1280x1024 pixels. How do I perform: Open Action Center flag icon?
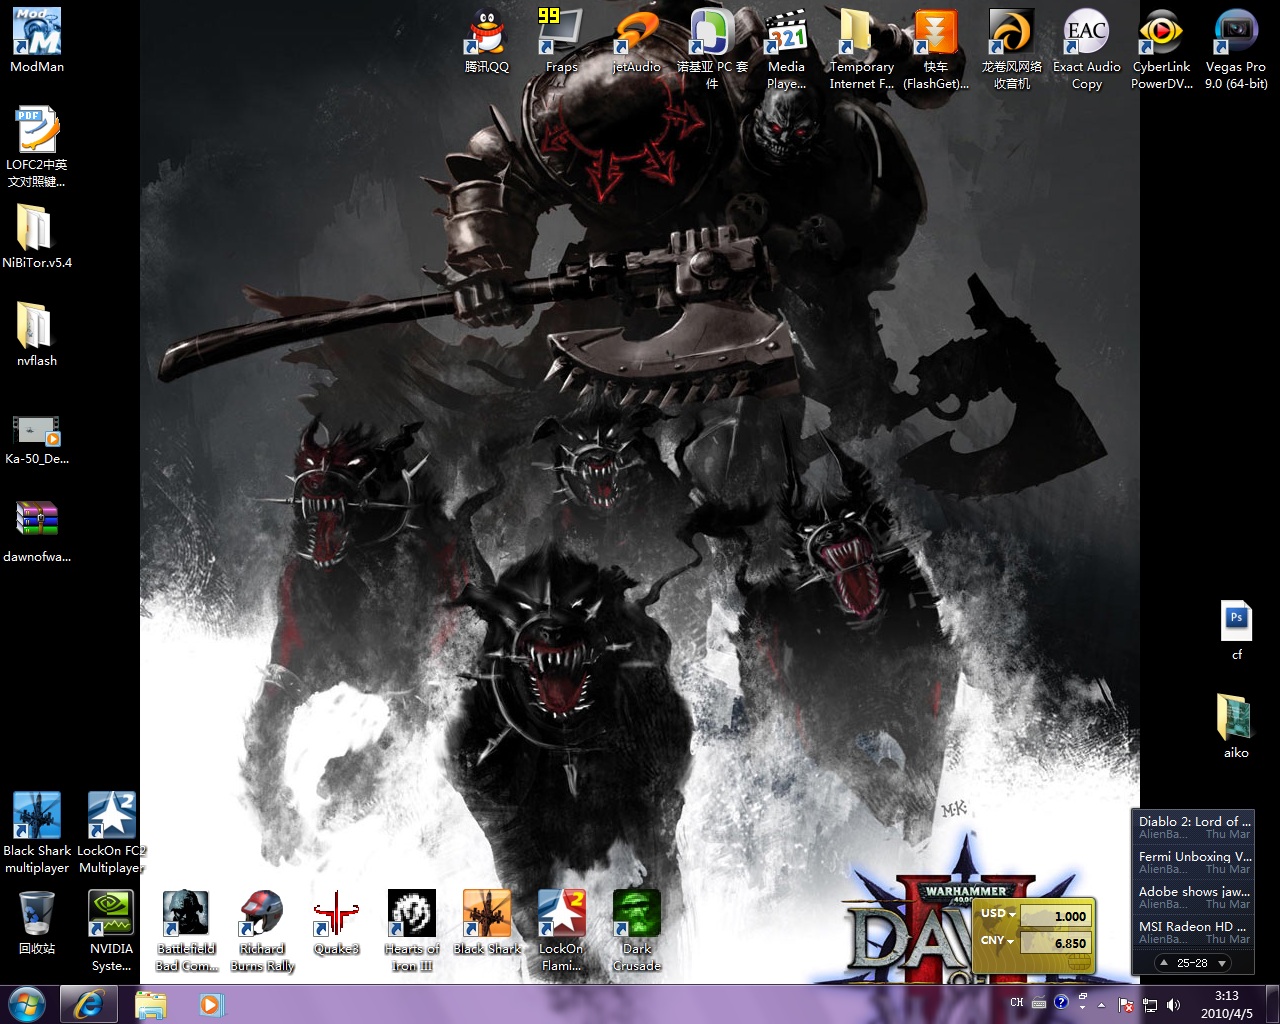1126,1005
